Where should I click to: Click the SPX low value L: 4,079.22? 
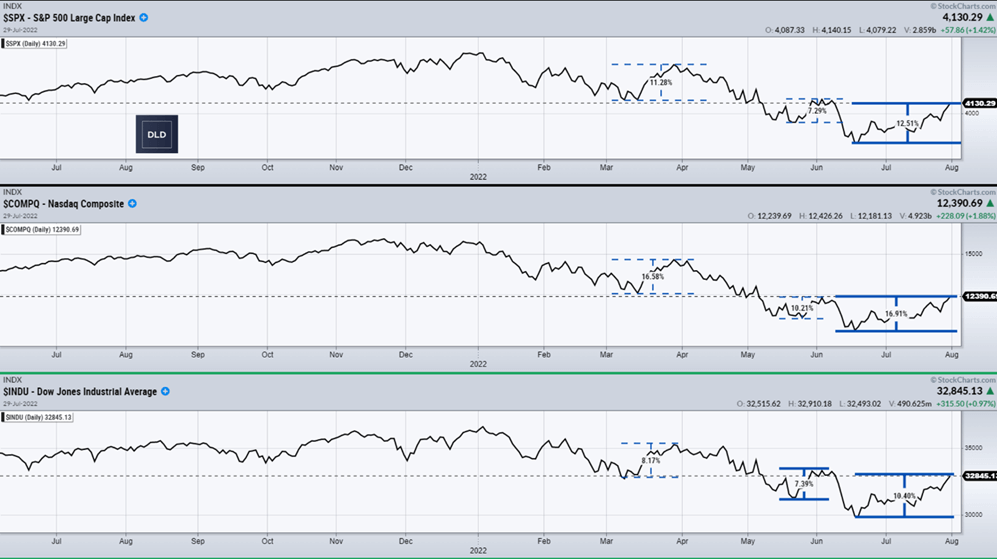pos(877,30)
